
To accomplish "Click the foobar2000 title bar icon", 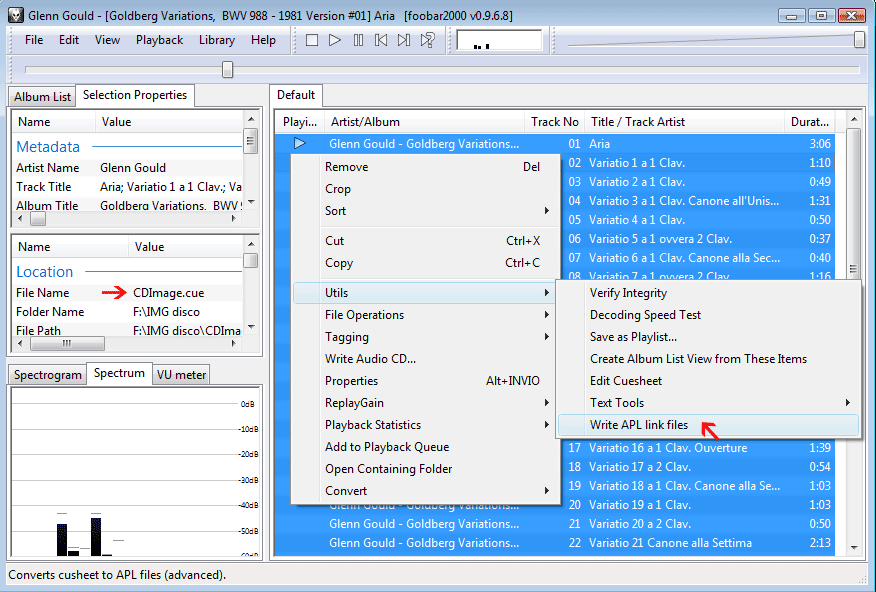I will 16,15.
